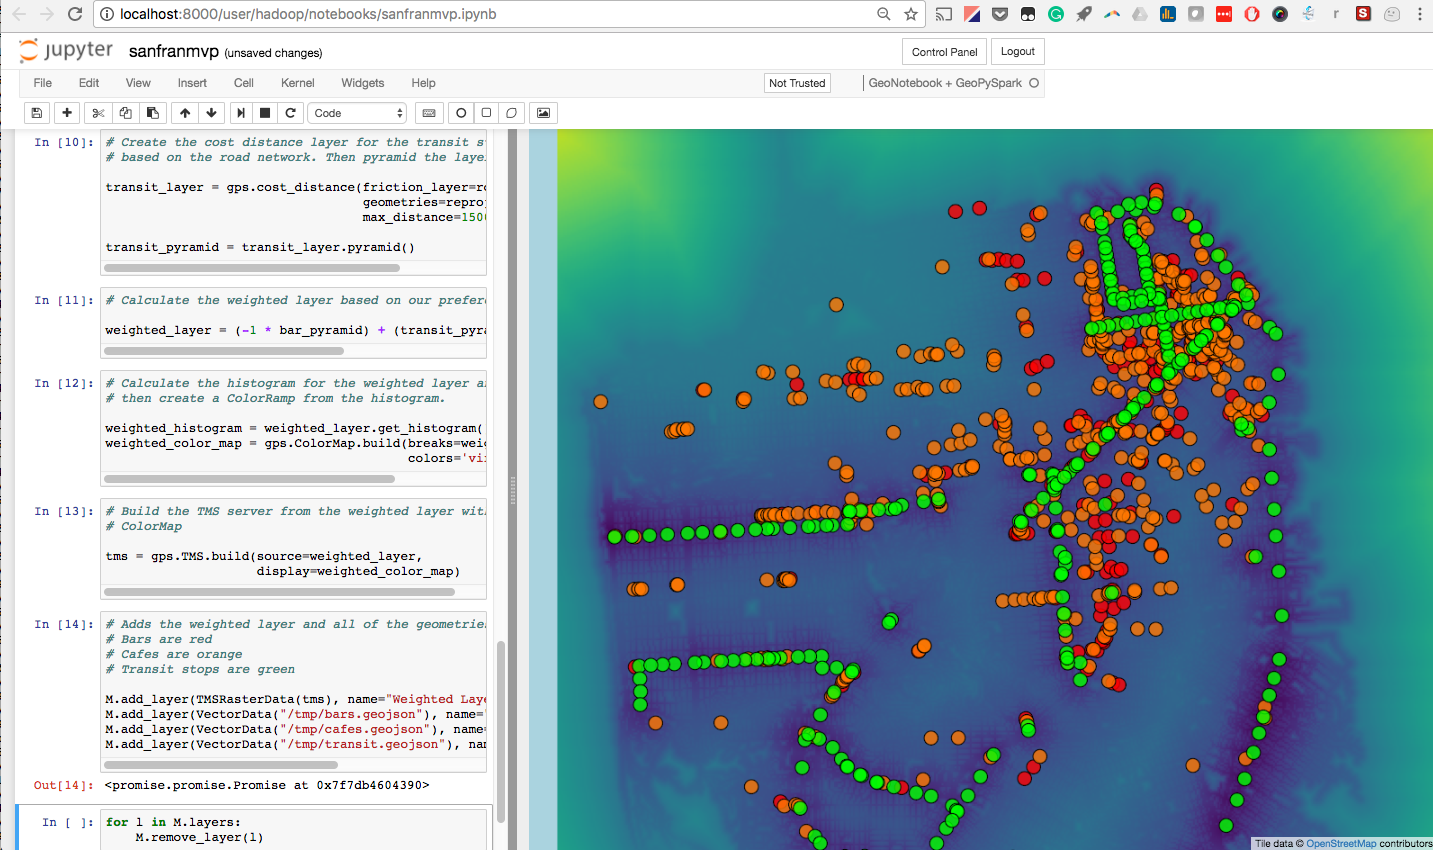1433x850 pixels.
Task: Click the save notebook icon
Action: [x=37, y=113]
